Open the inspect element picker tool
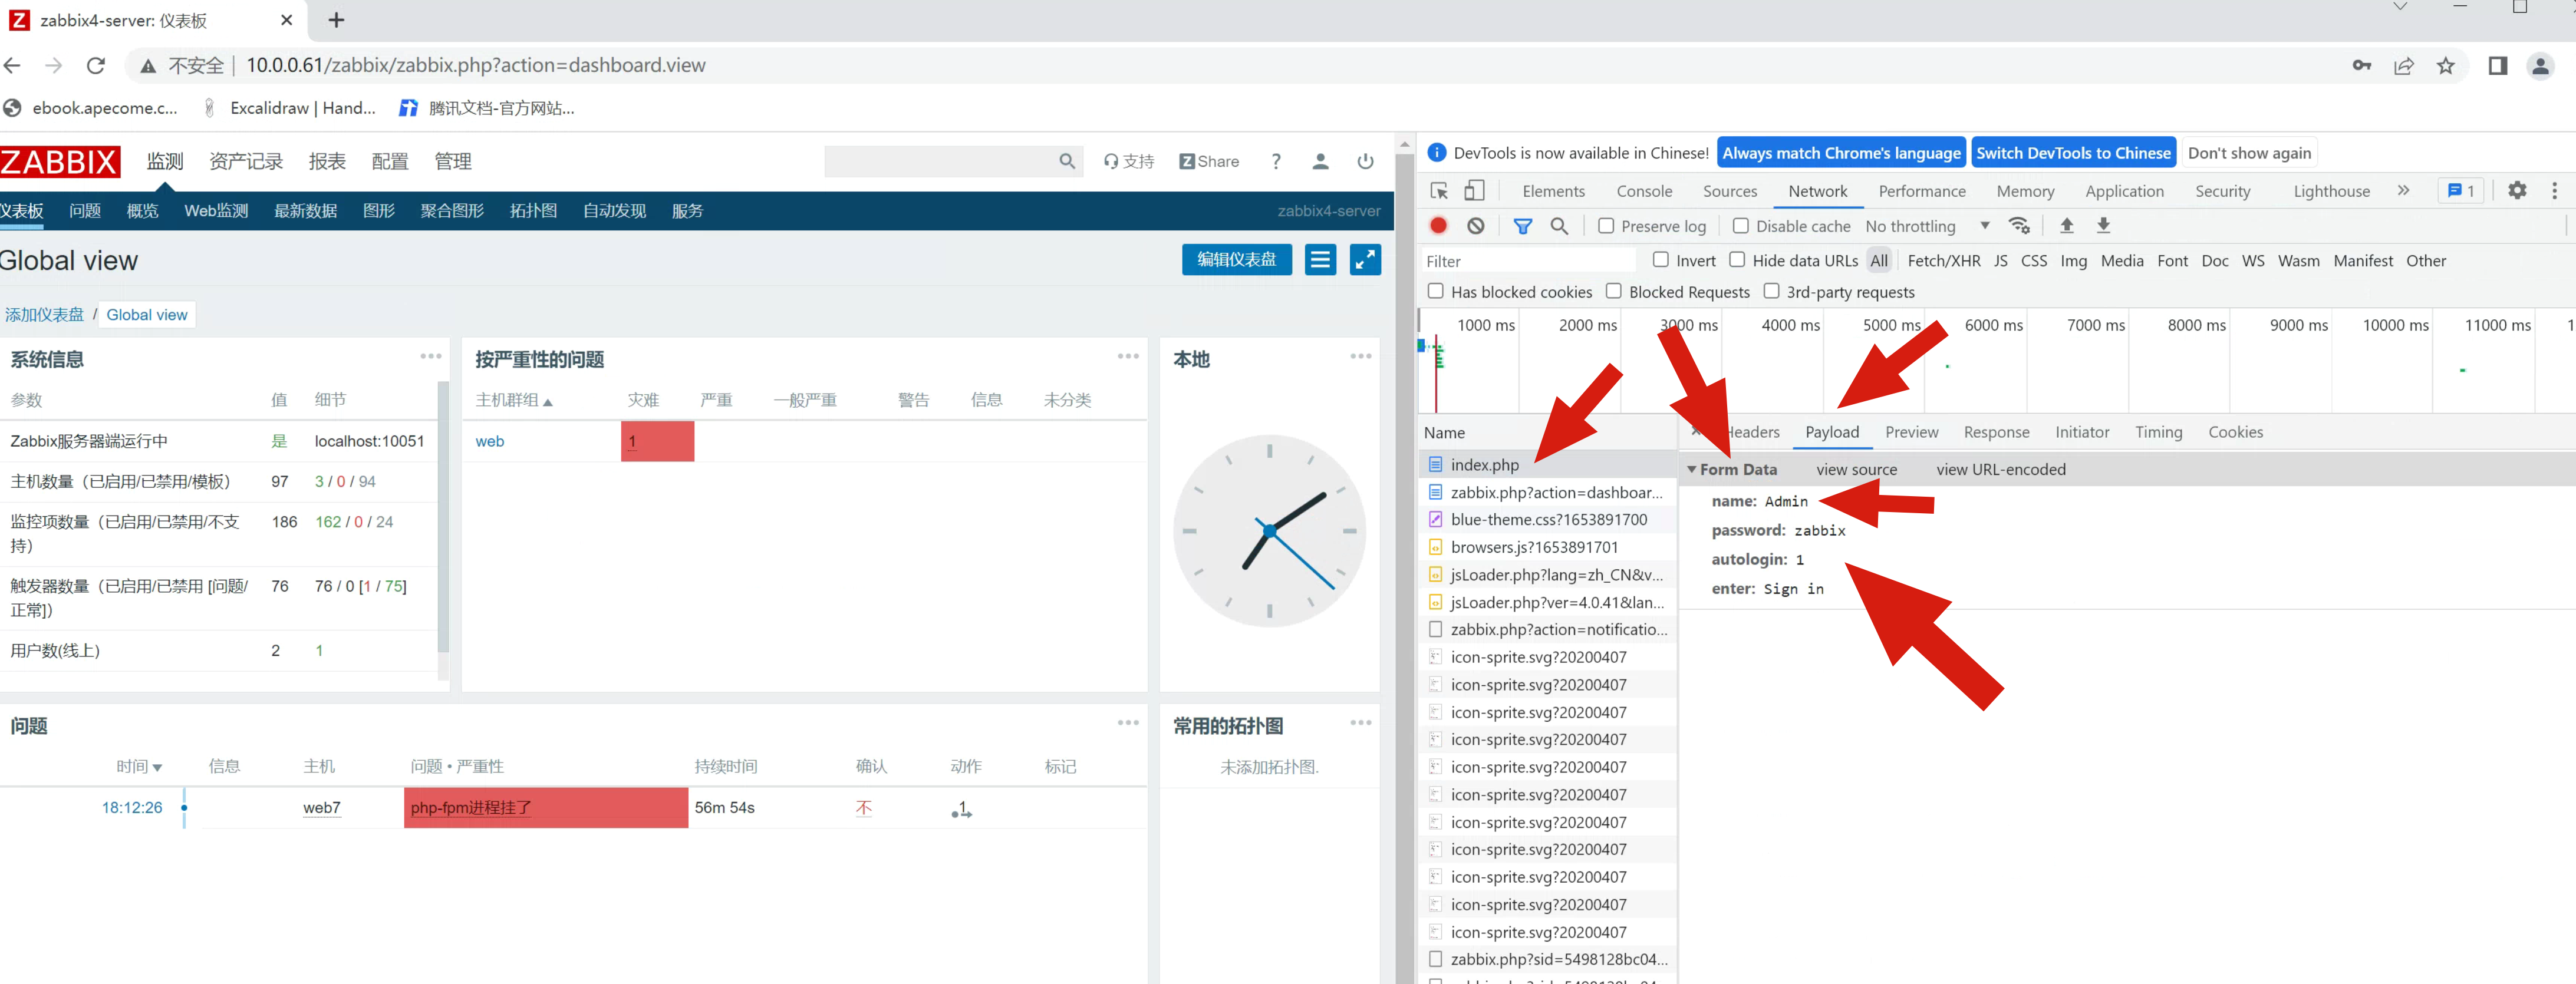2576x984 pixels. 1439,191
